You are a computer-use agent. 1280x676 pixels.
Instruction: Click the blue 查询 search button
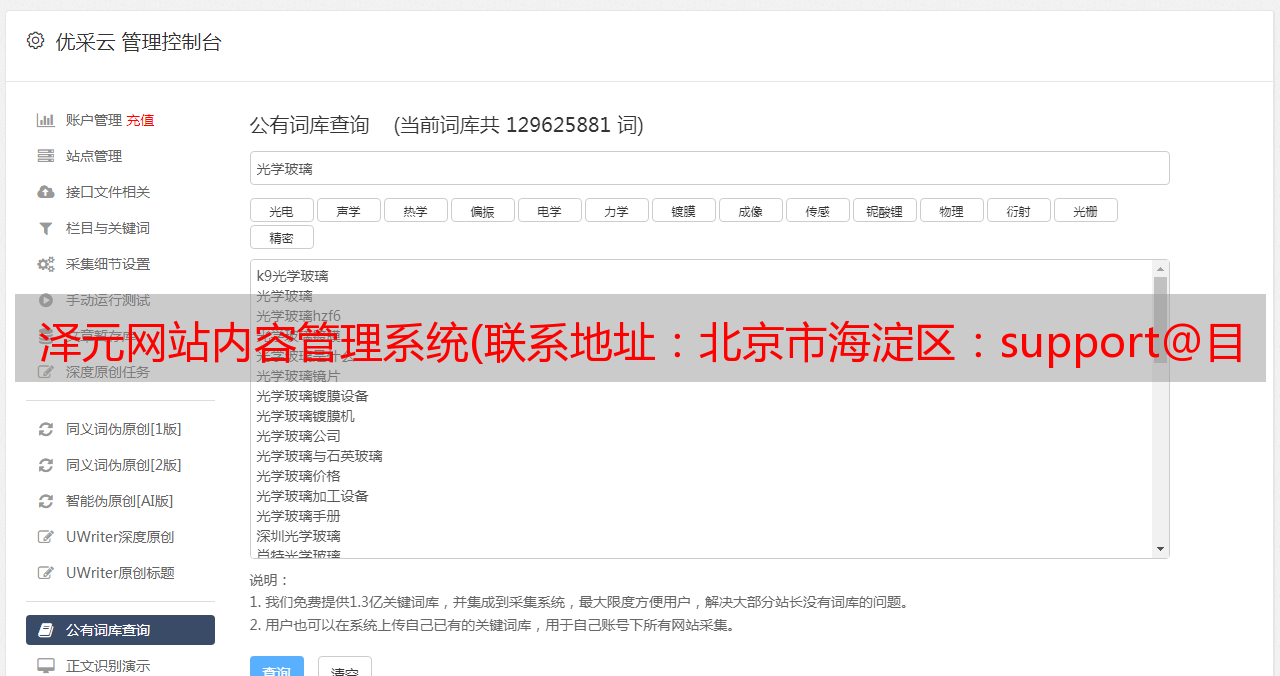tap(277, 668)
